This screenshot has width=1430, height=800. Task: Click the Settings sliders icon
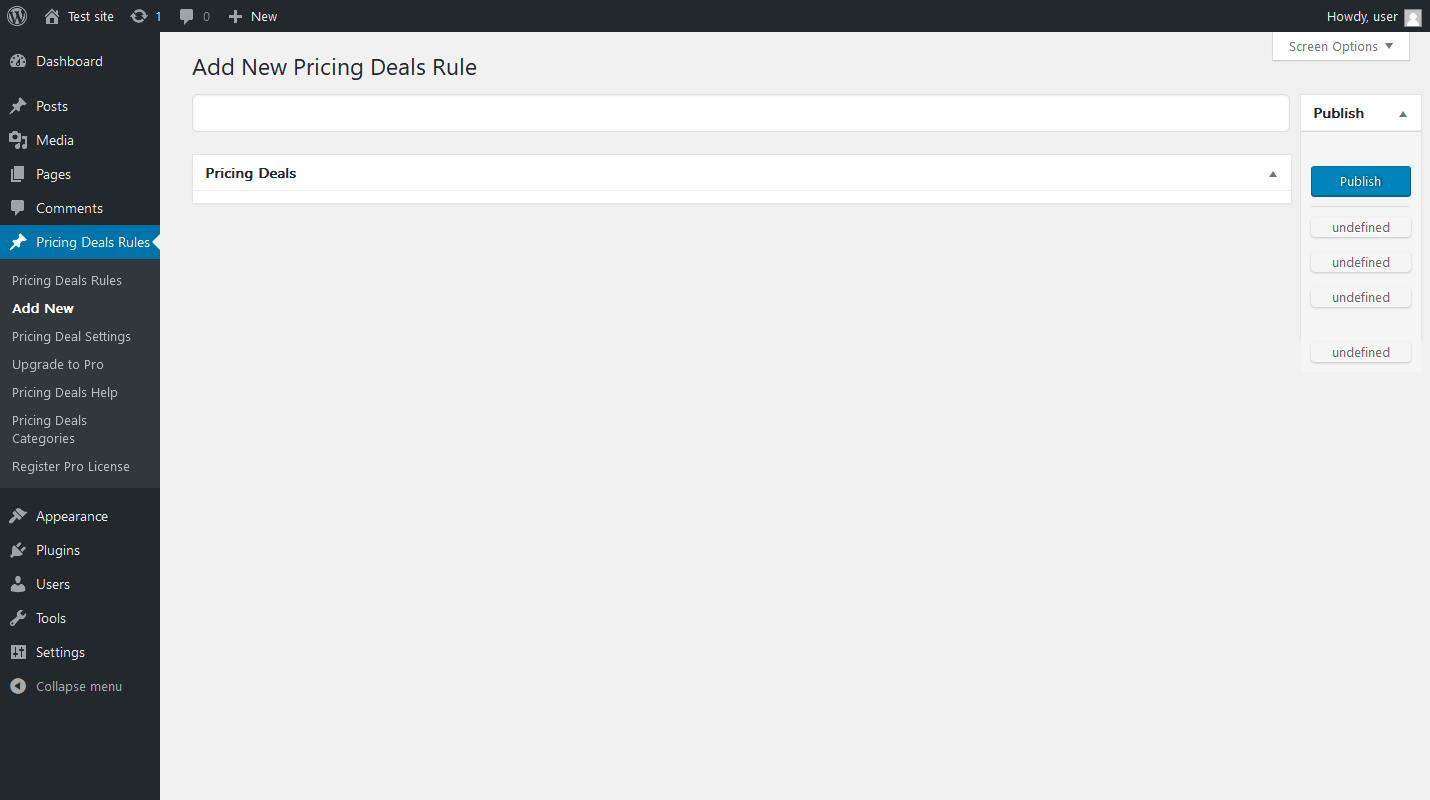click(x=18, y=652)
